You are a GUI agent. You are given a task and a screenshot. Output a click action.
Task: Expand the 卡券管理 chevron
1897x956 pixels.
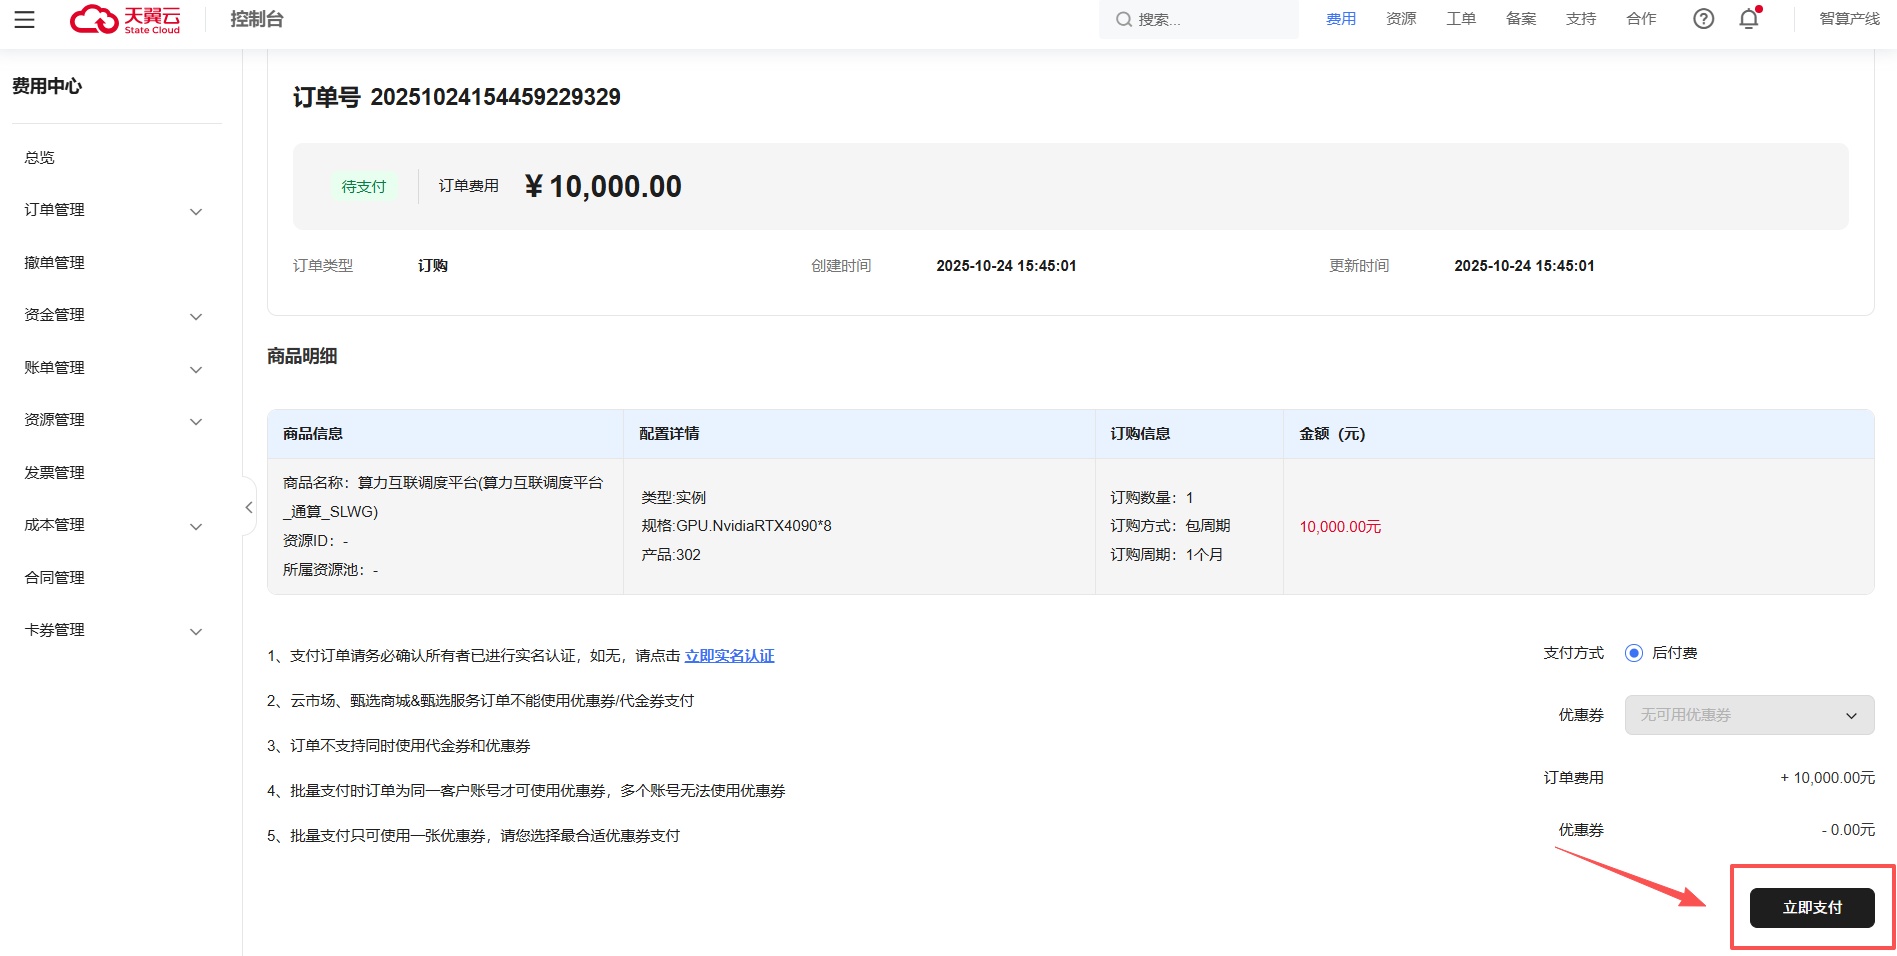pyautogui.click(x=196, y=631)
